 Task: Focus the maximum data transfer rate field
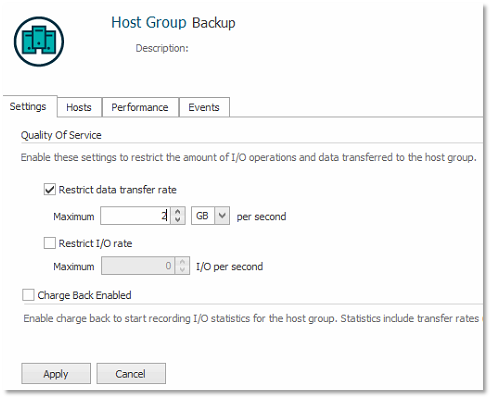(136, 216)
